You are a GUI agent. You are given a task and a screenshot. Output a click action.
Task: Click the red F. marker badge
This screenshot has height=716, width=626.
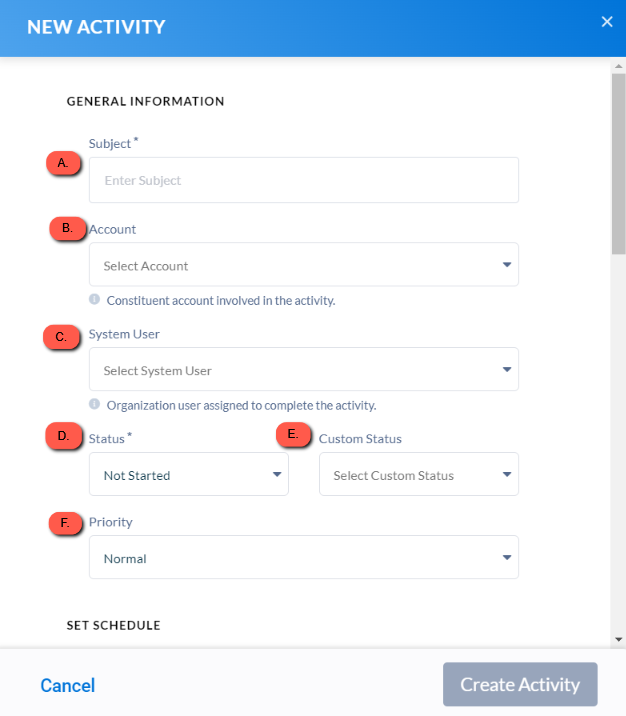tap(66, 523)
